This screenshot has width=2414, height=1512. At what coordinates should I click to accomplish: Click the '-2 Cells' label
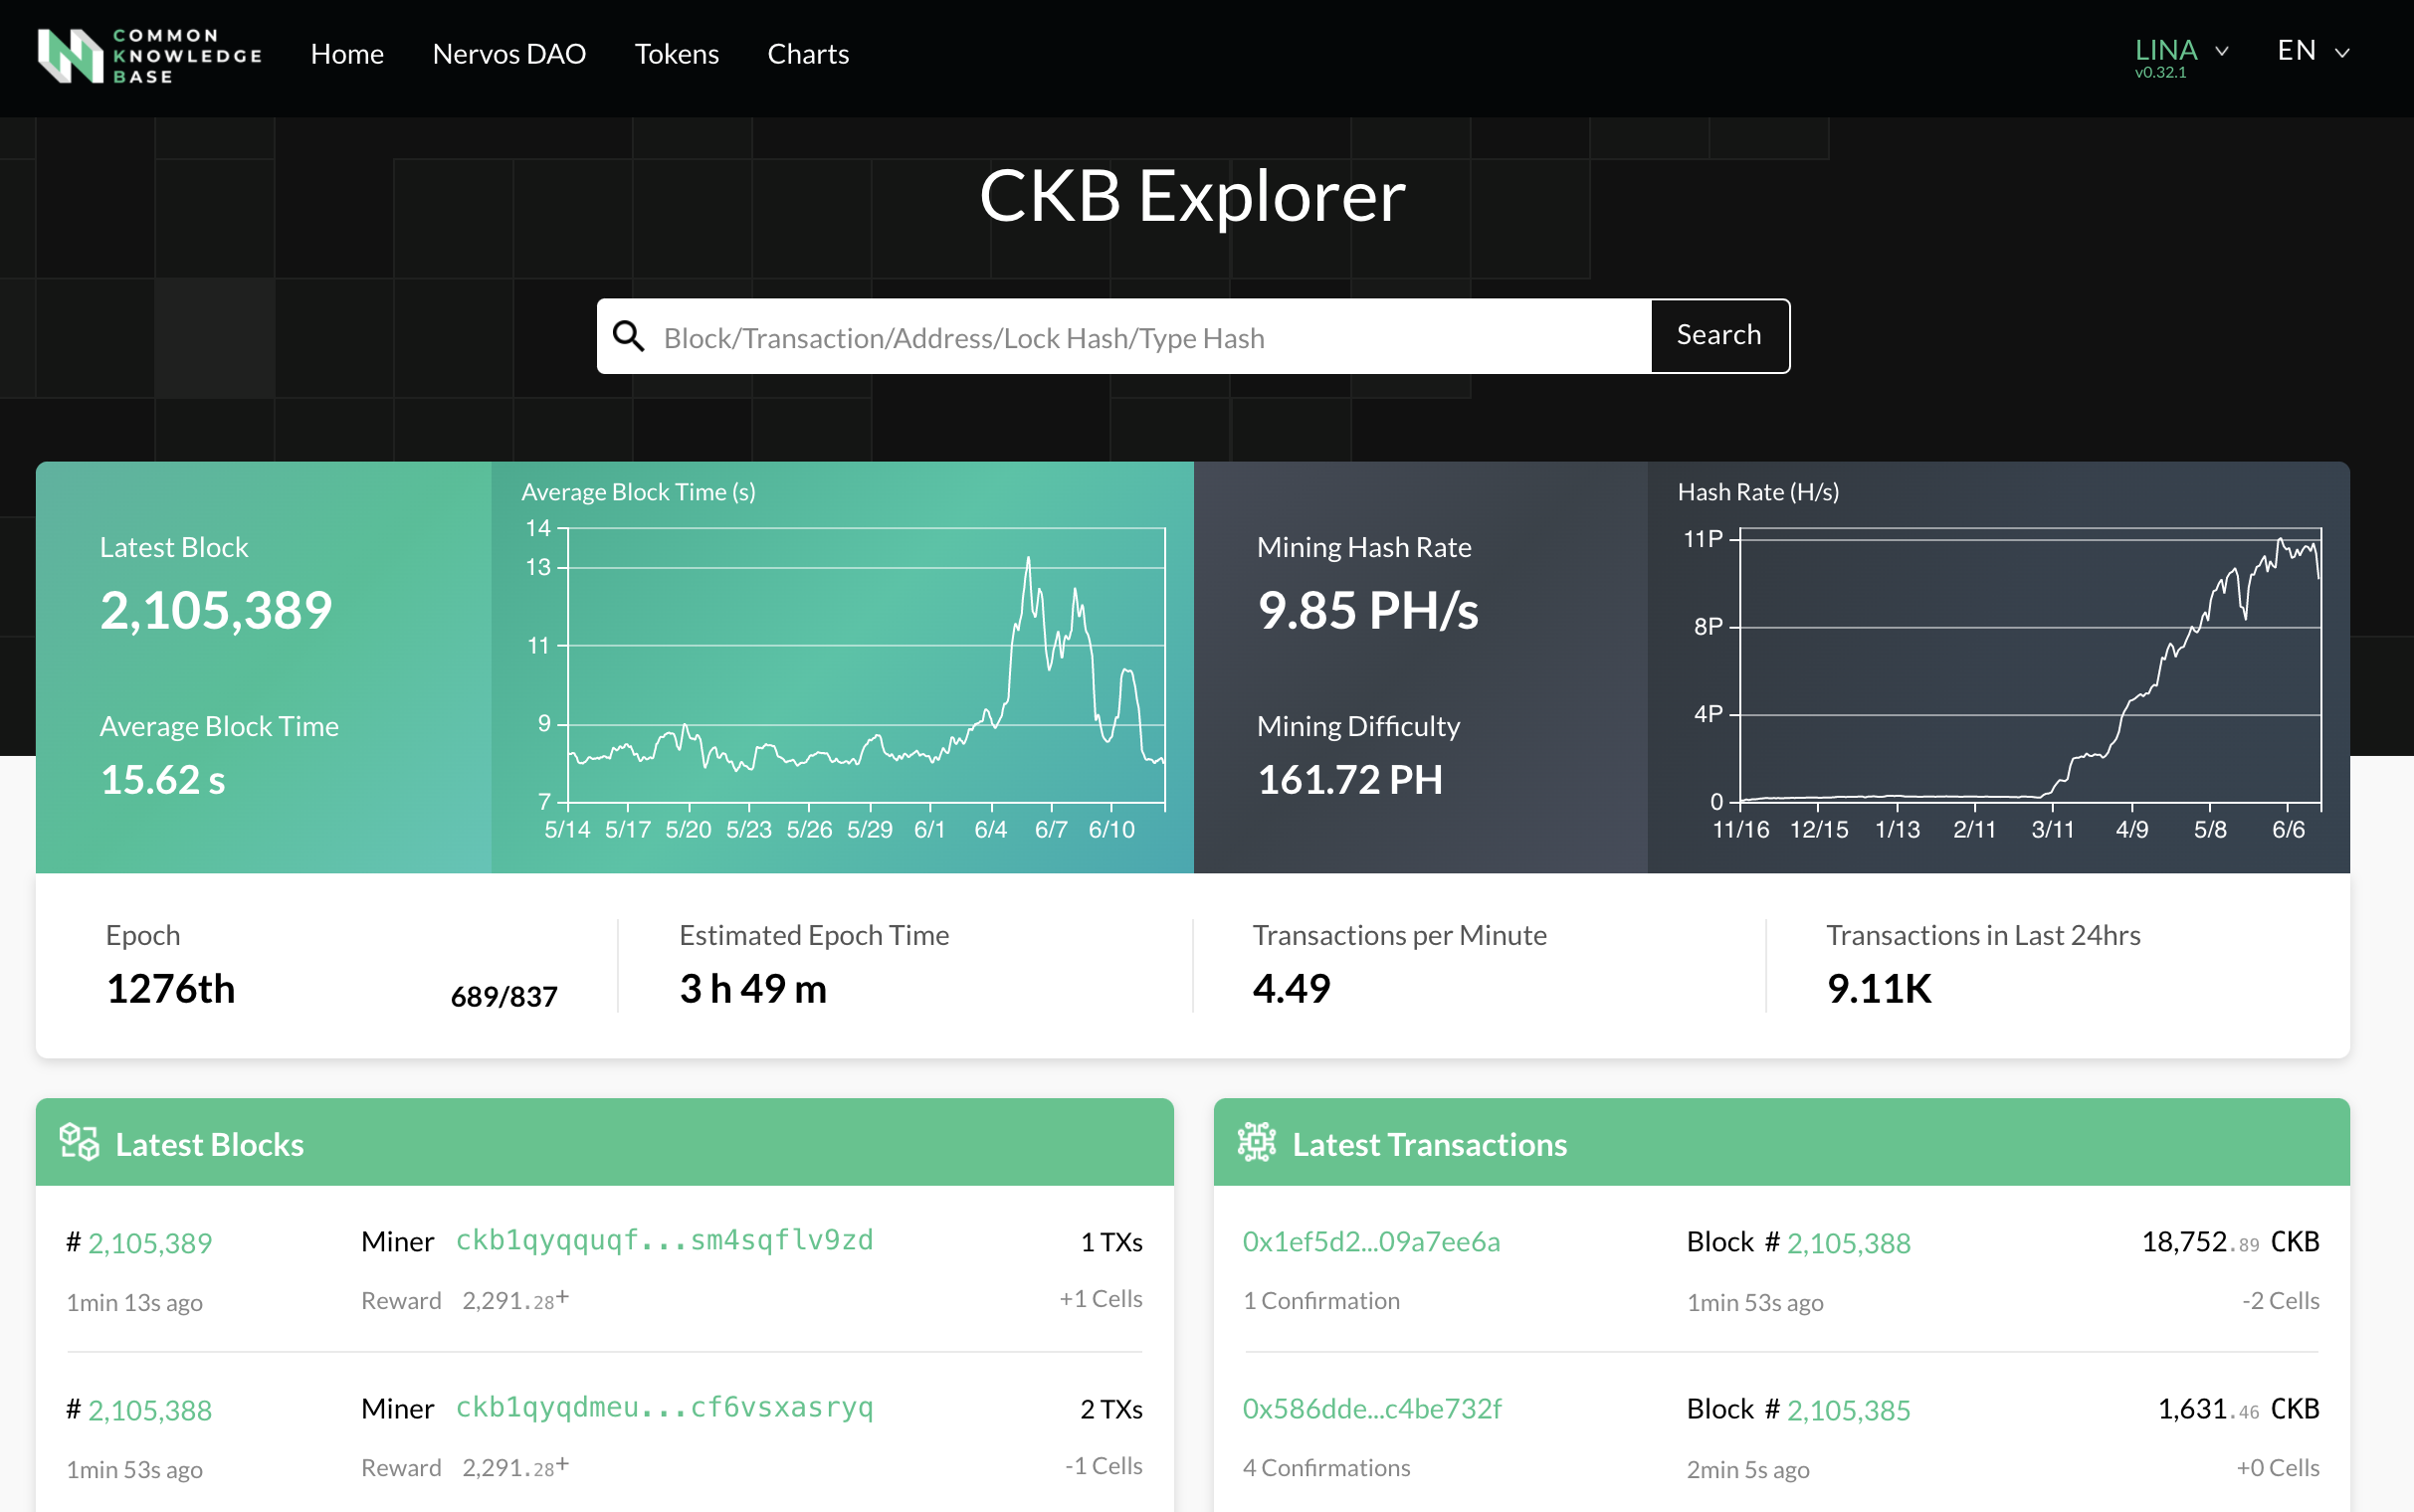tap(2280, 1300)
